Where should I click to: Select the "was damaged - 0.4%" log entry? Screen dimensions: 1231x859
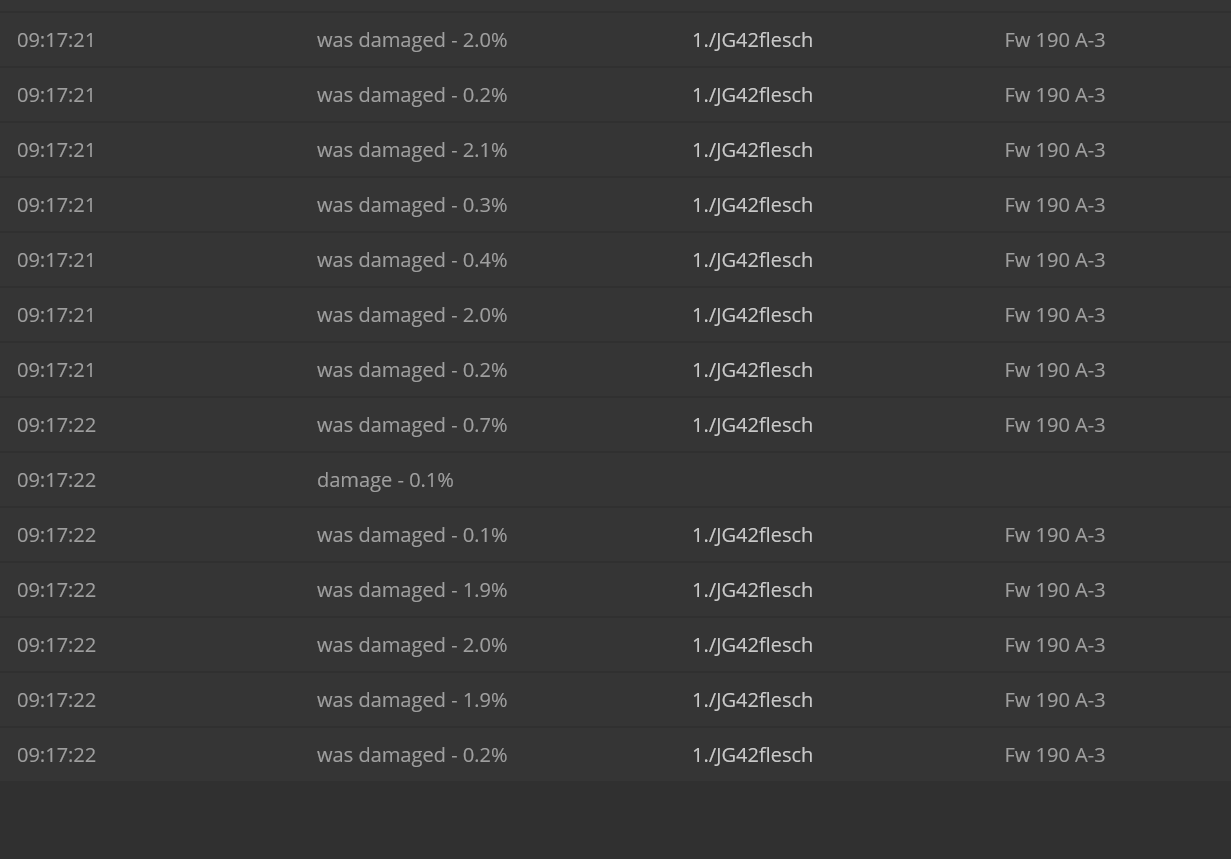pos(615,260)
